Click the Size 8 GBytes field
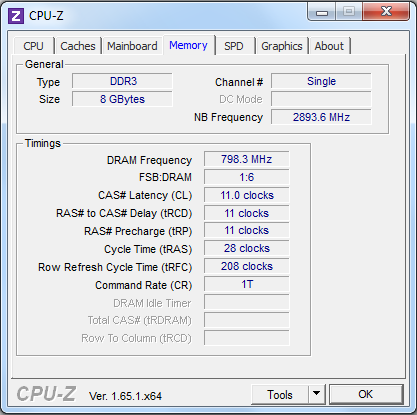417x415 pixels. tap(122, 99)
